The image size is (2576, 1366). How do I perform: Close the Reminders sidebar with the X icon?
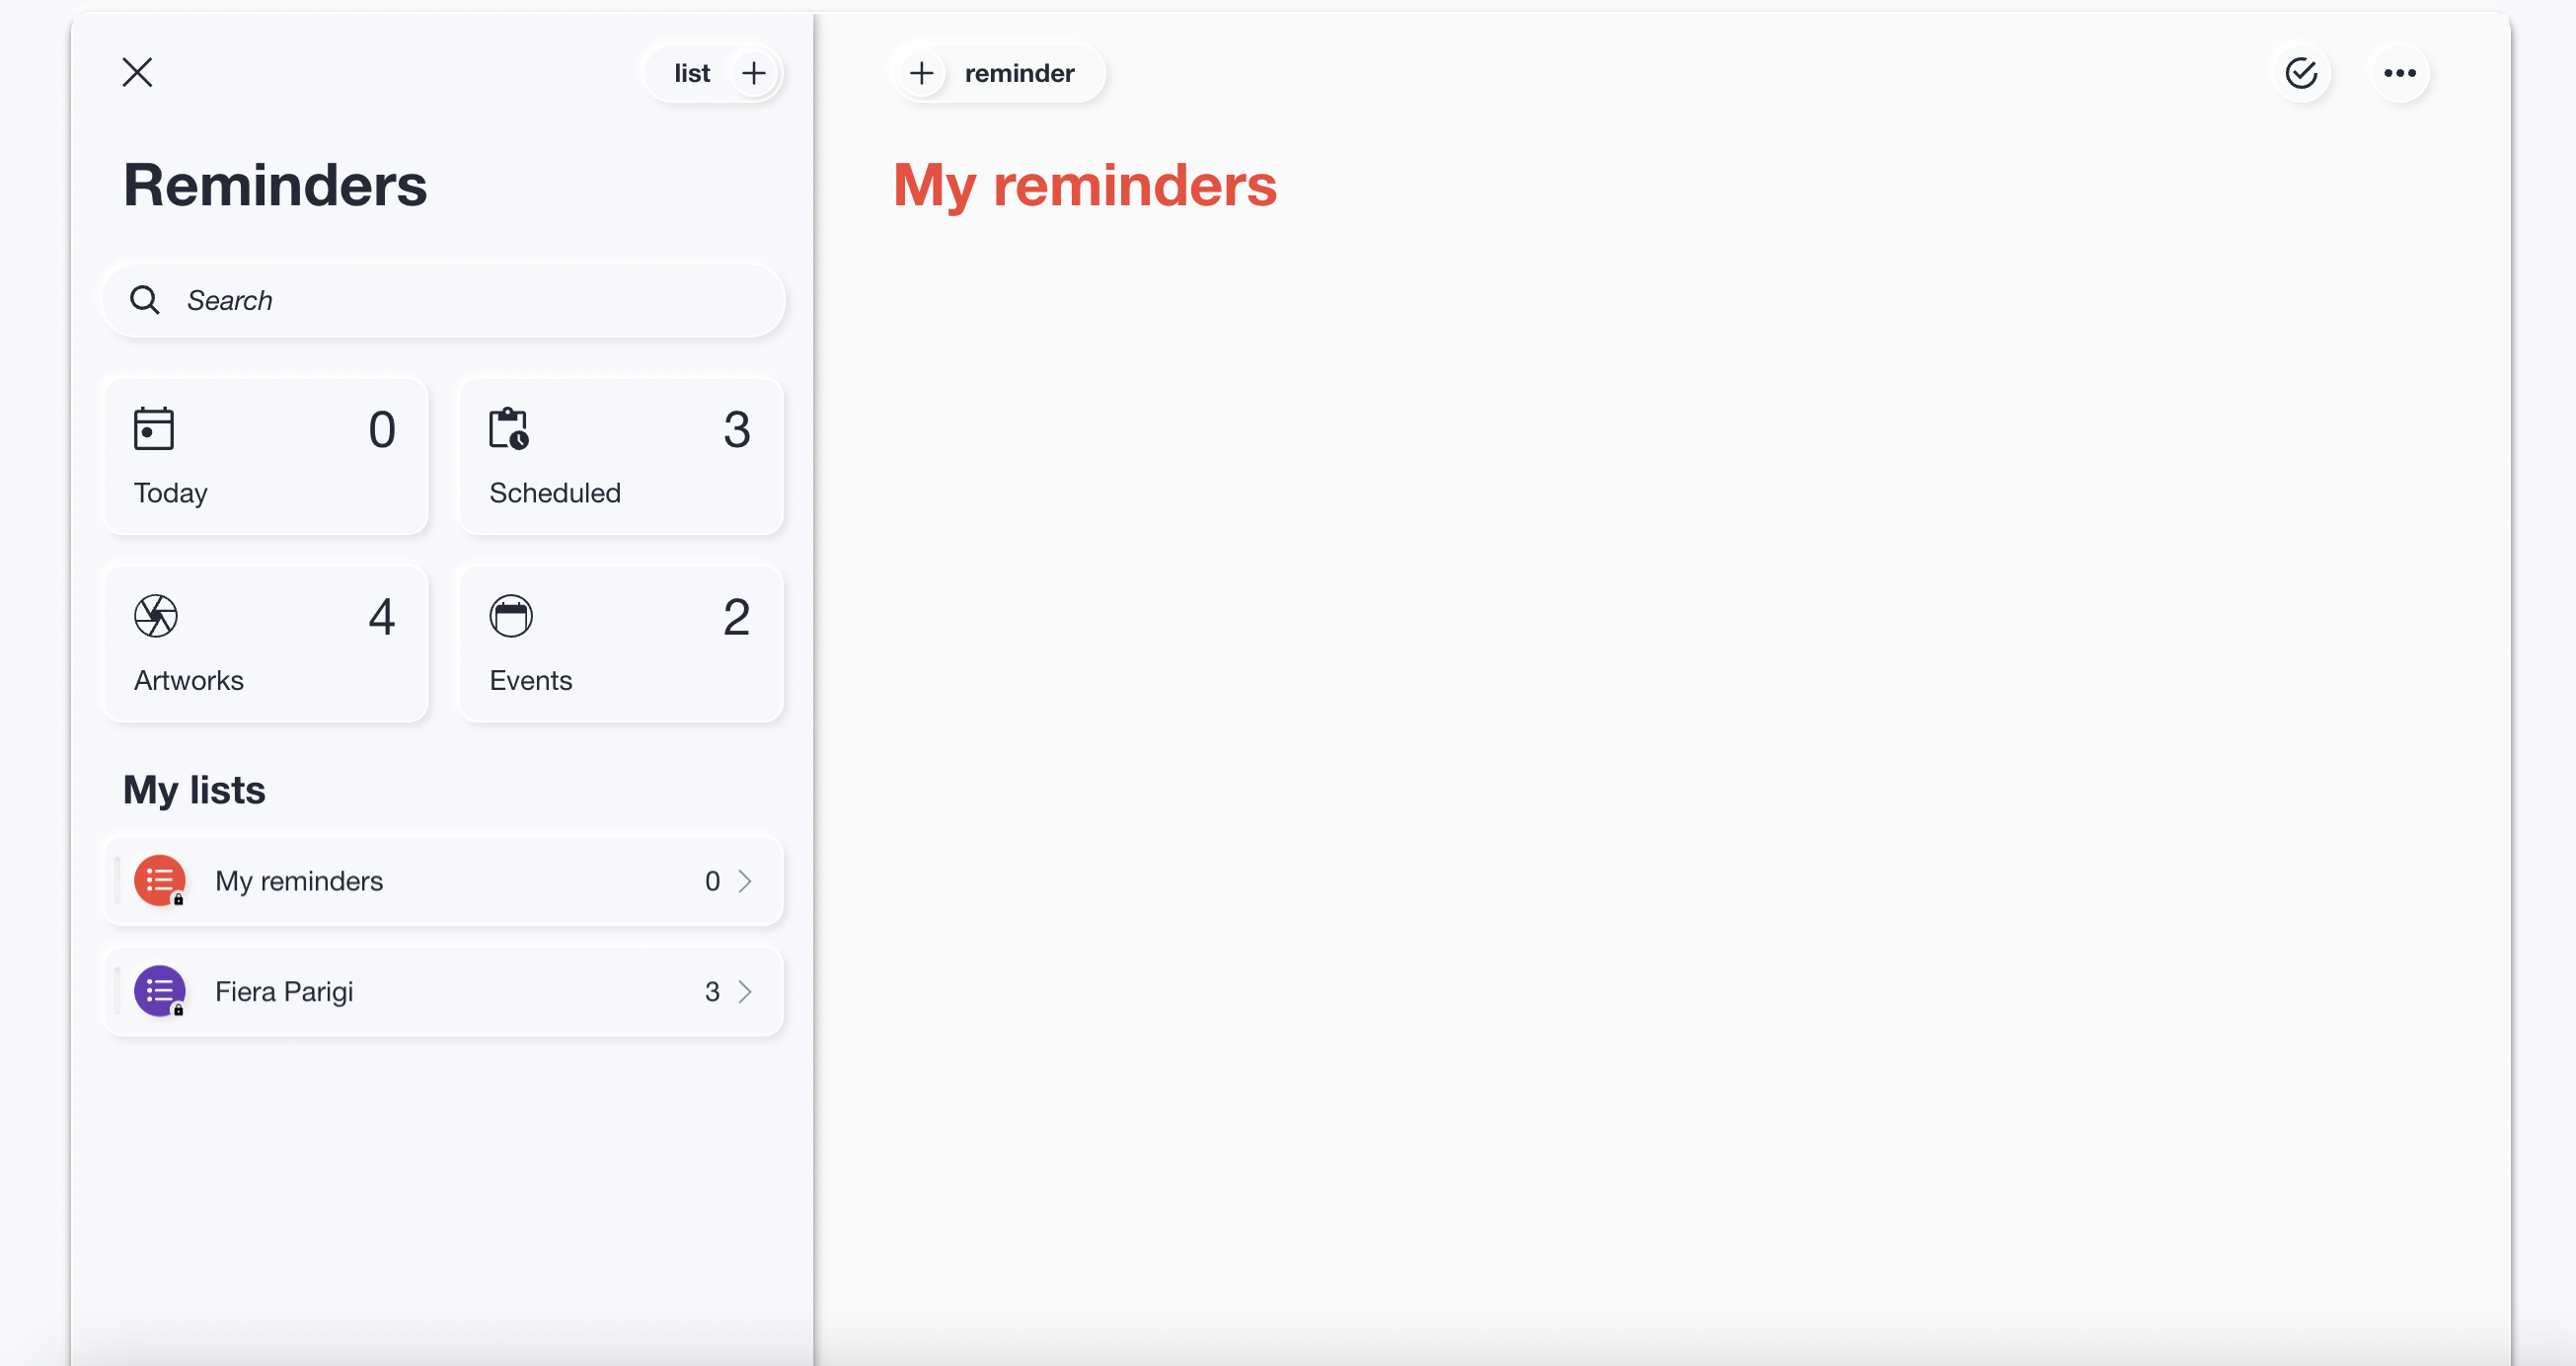(137, 73)
